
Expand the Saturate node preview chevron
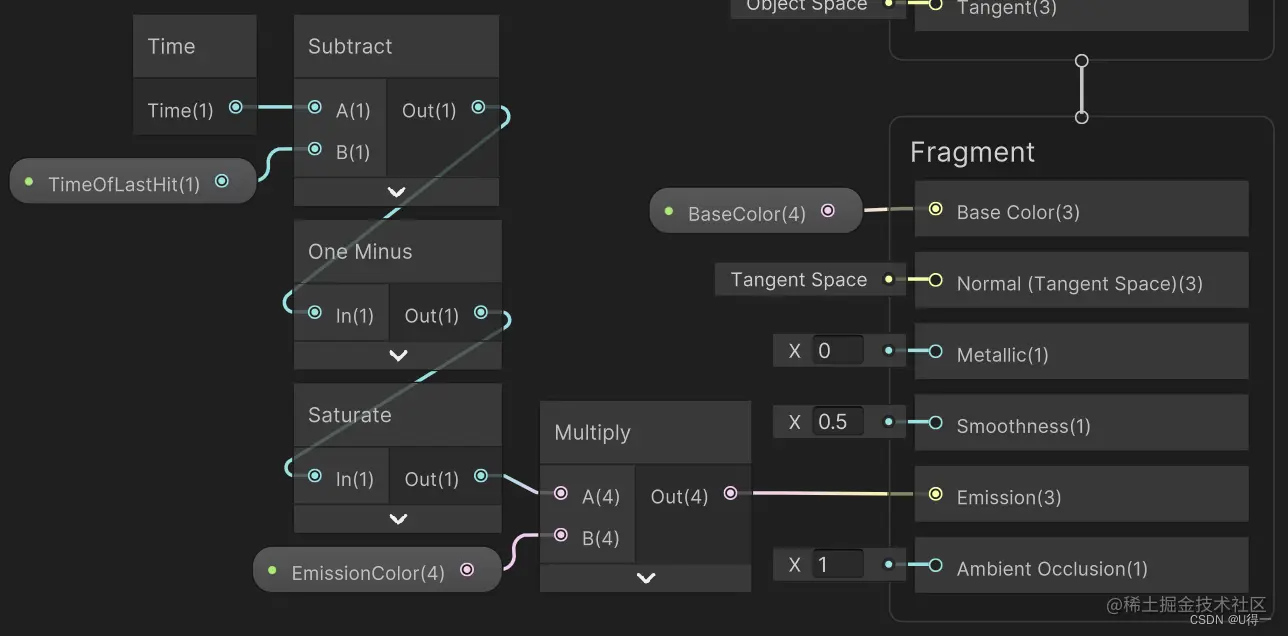click(398, 519)
